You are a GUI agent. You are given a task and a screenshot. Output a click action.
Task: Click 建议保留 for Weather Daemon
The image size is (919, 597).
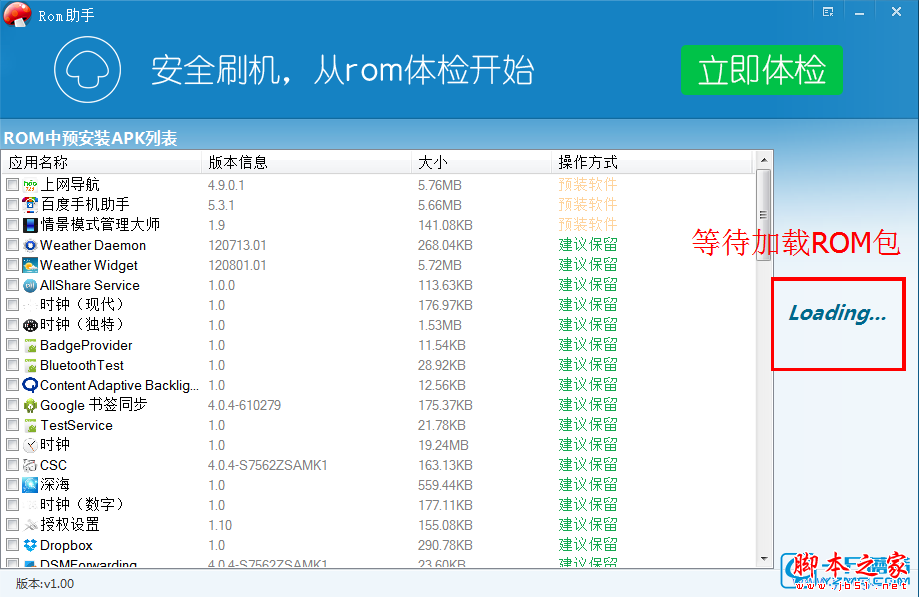pos(588,244)
